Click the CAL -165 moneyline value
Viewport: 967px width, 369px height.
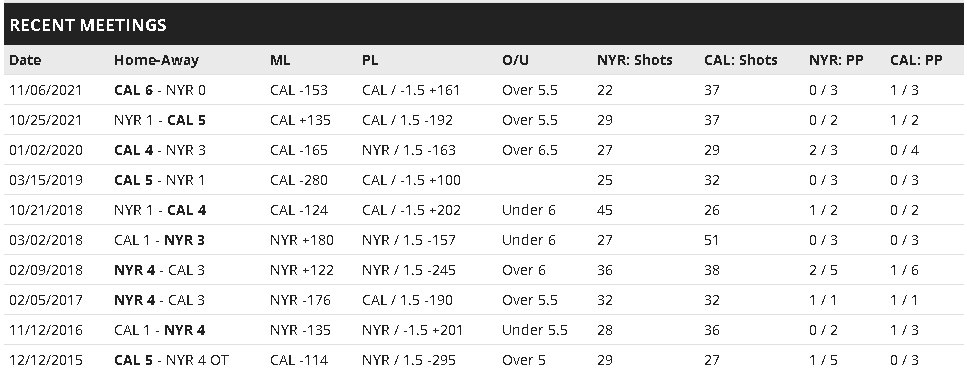(299, 151)
